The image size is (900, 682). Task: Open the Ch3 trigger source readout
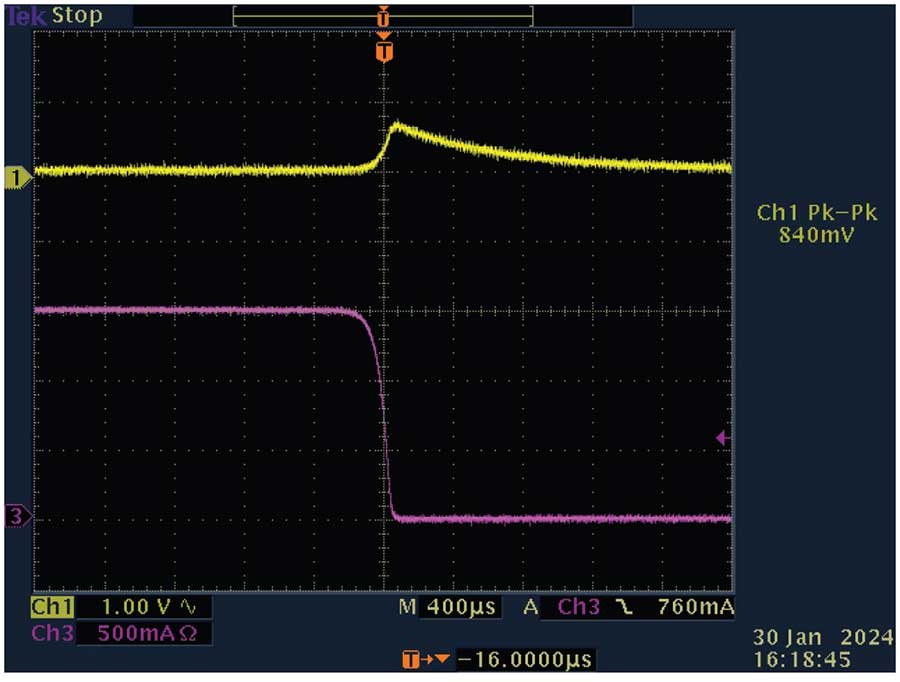coord(579,608)
